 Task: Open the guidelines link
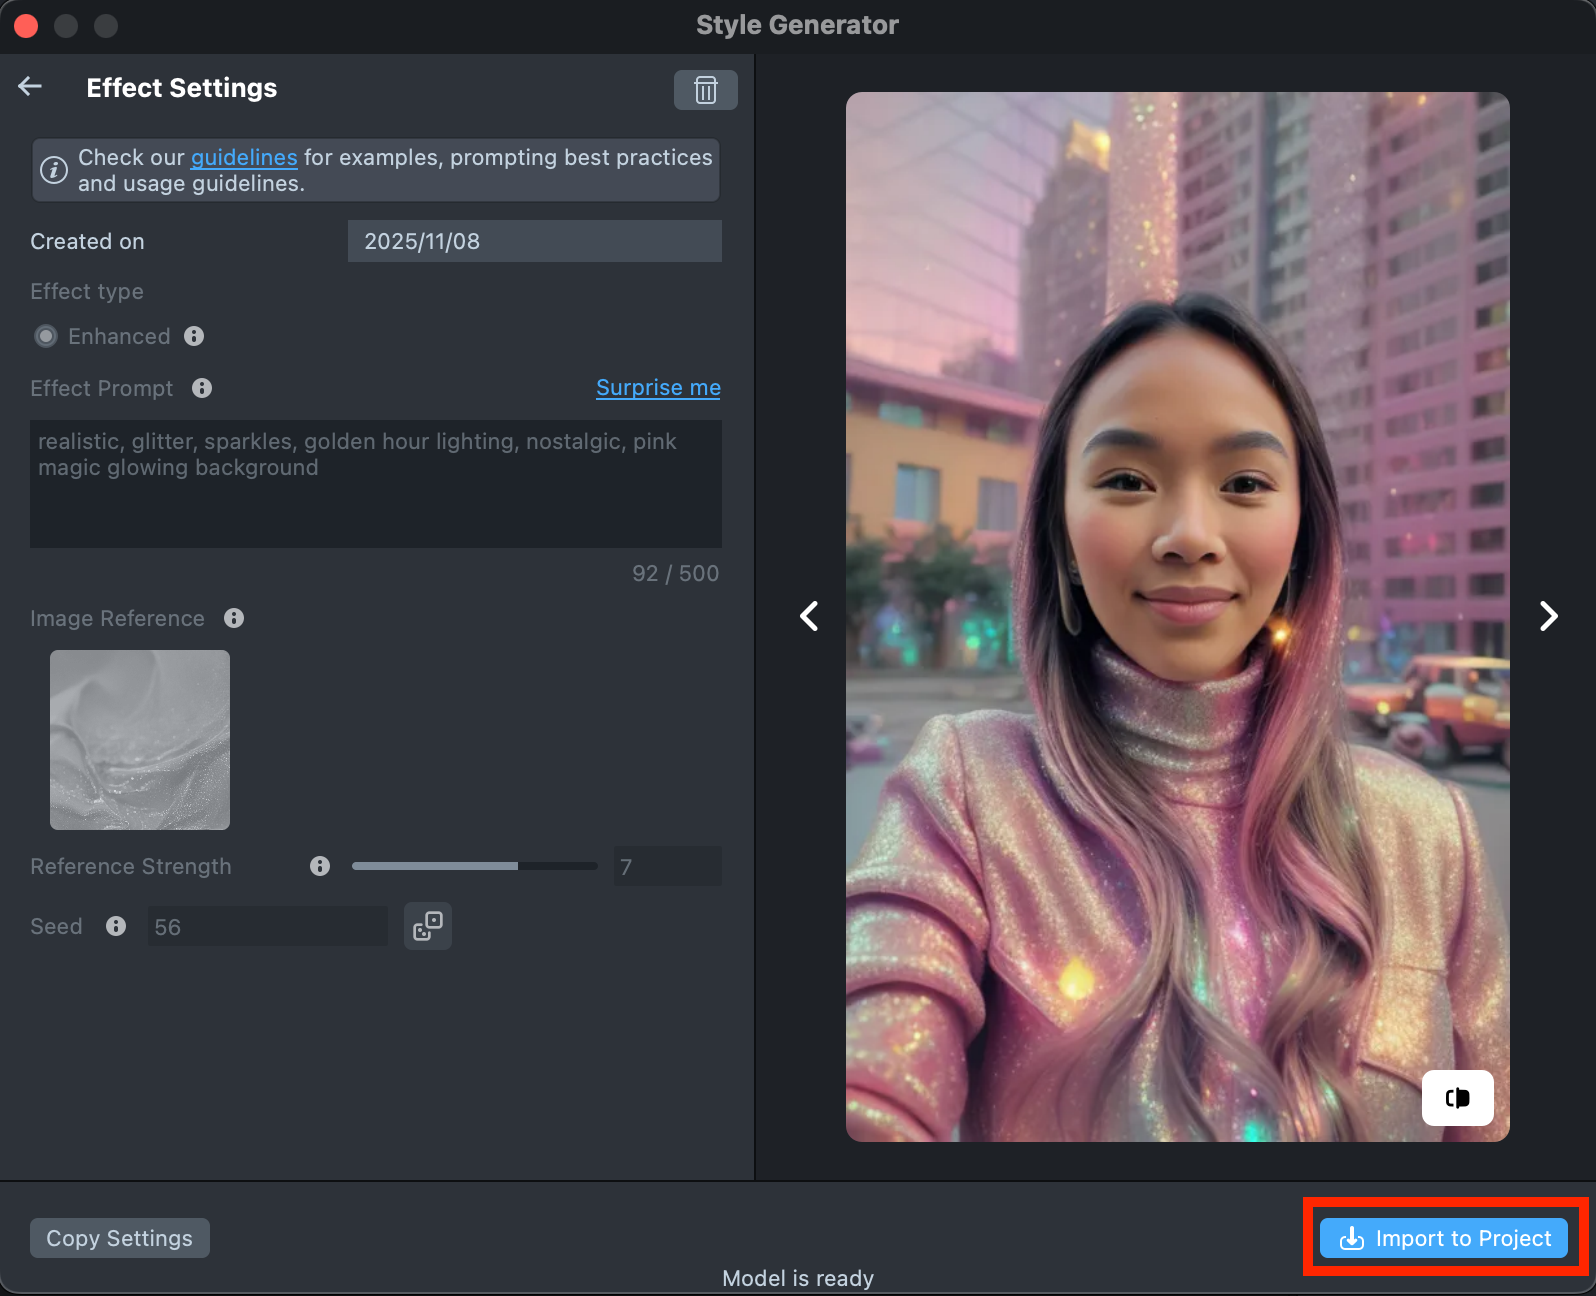coord(244,158)
